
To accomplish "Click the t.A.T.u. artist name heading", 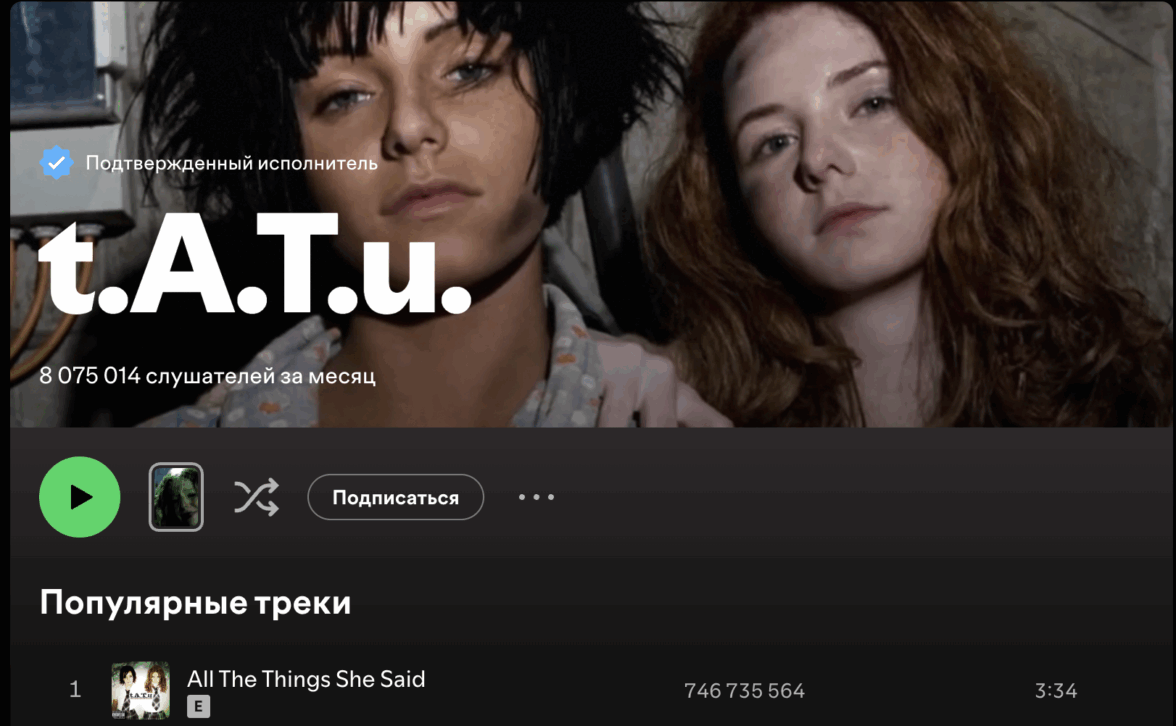I will 255,262.
